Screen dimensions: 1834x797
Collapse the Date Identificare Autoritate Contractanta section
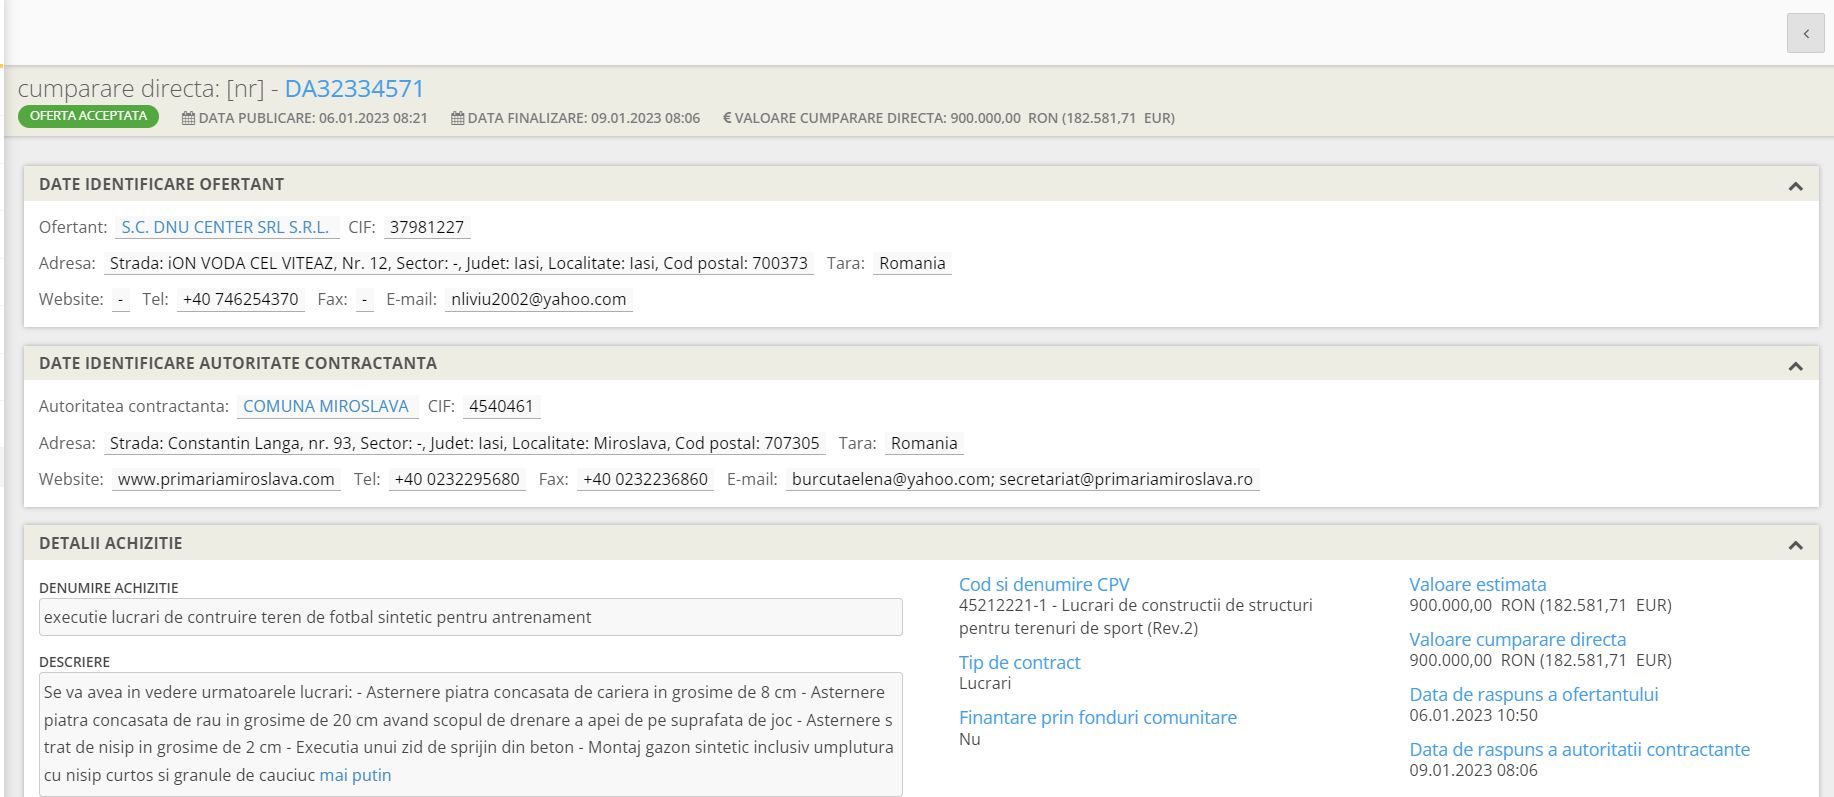pyautogui.click(x=1795, y=366)
